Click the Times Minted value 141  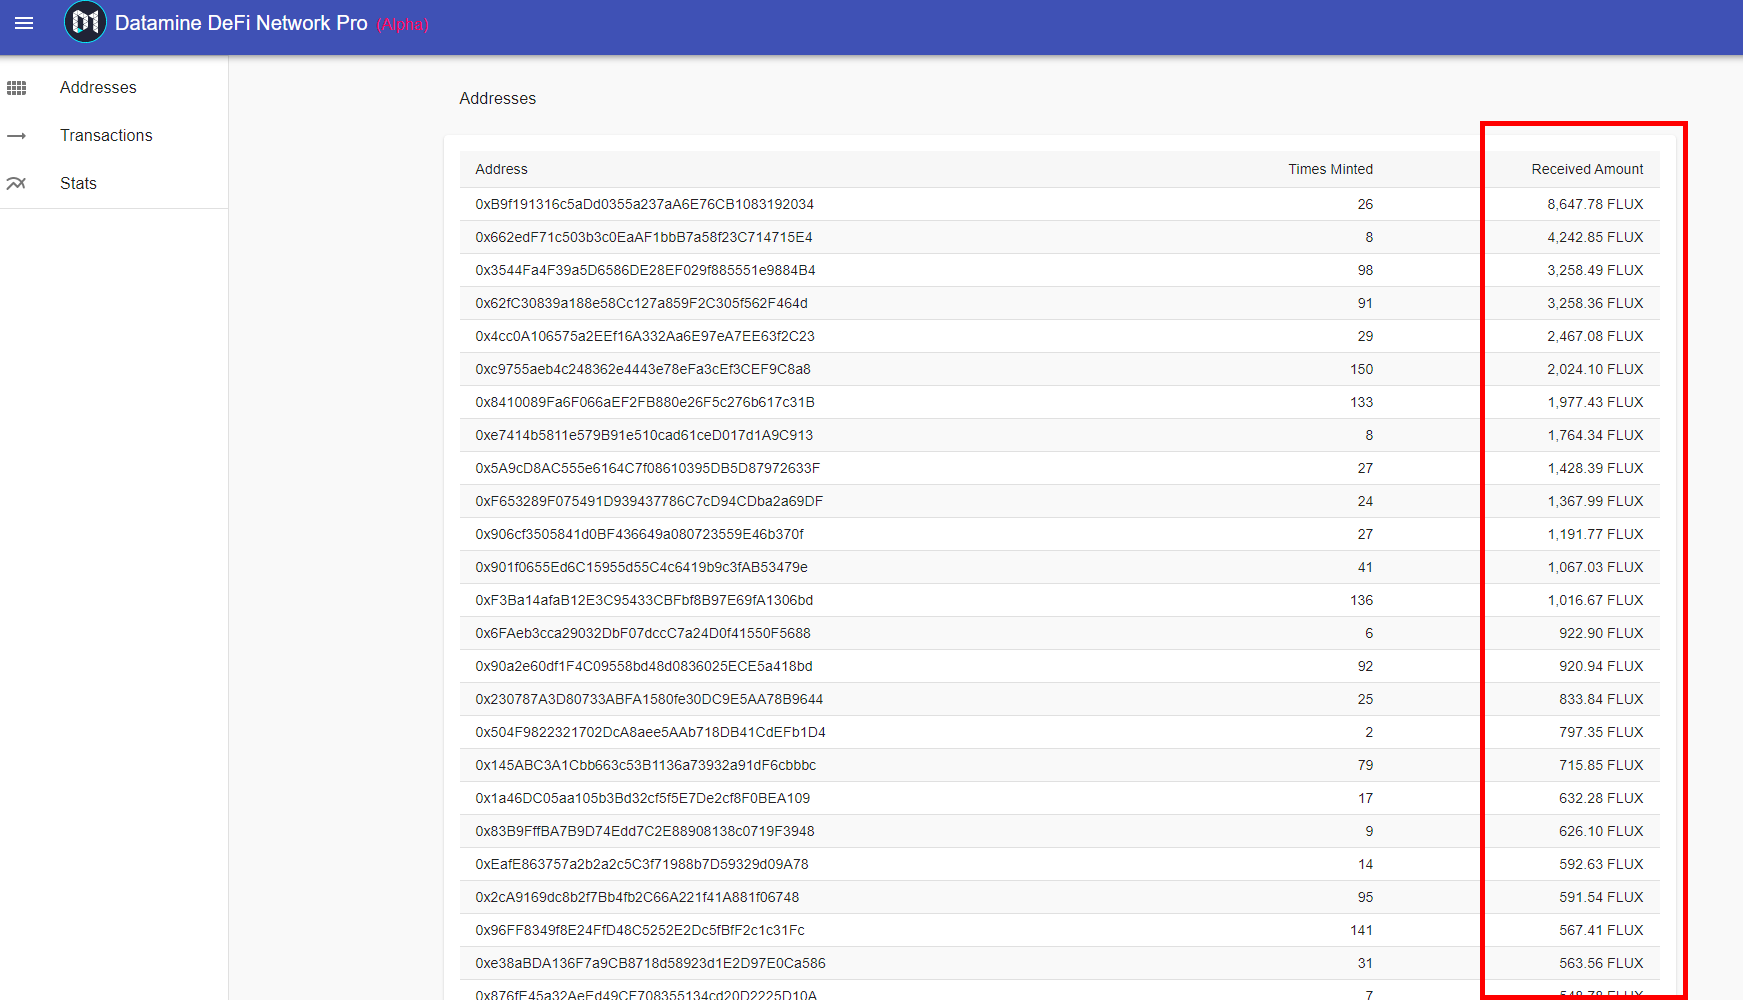(1361, 930)
